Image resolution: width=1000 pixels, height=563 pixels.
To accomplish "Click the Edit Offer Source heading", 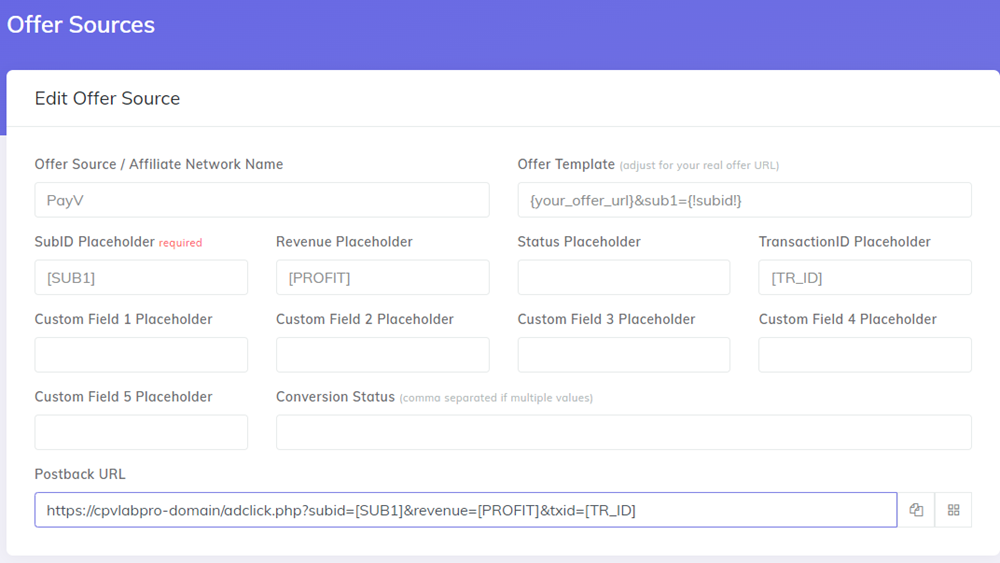I will tap(107, 98).
